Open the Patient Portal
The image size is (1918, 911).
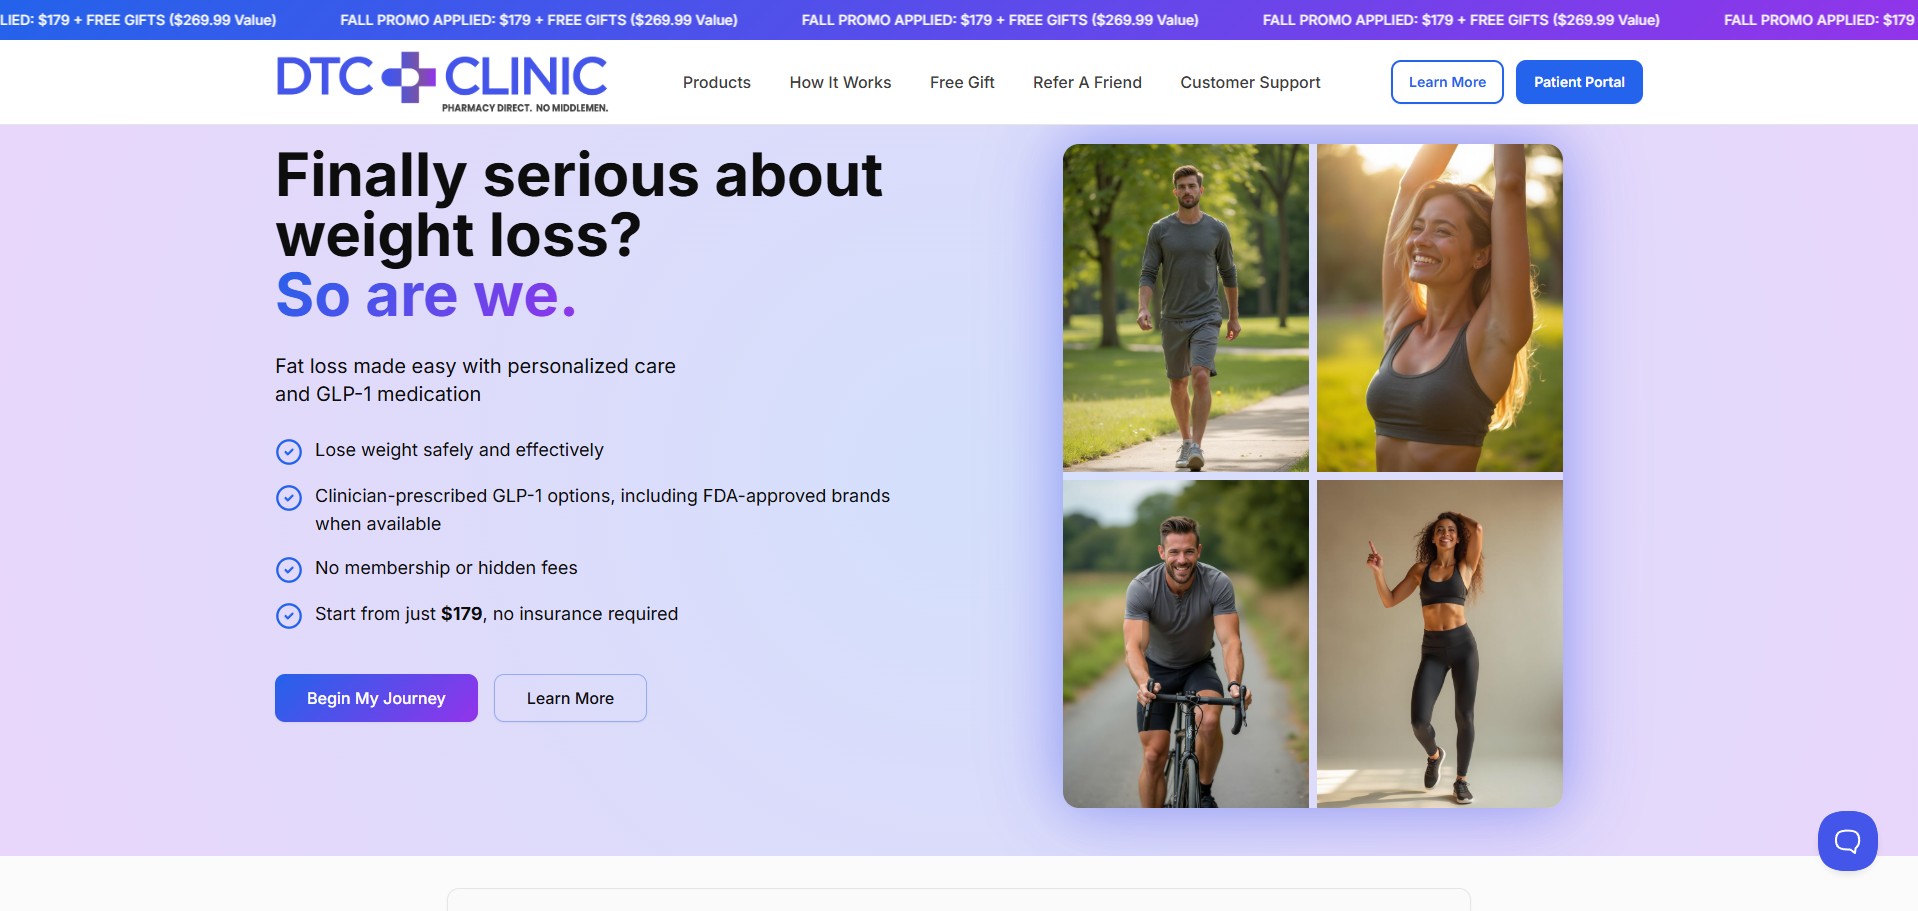click(1578, 82)
